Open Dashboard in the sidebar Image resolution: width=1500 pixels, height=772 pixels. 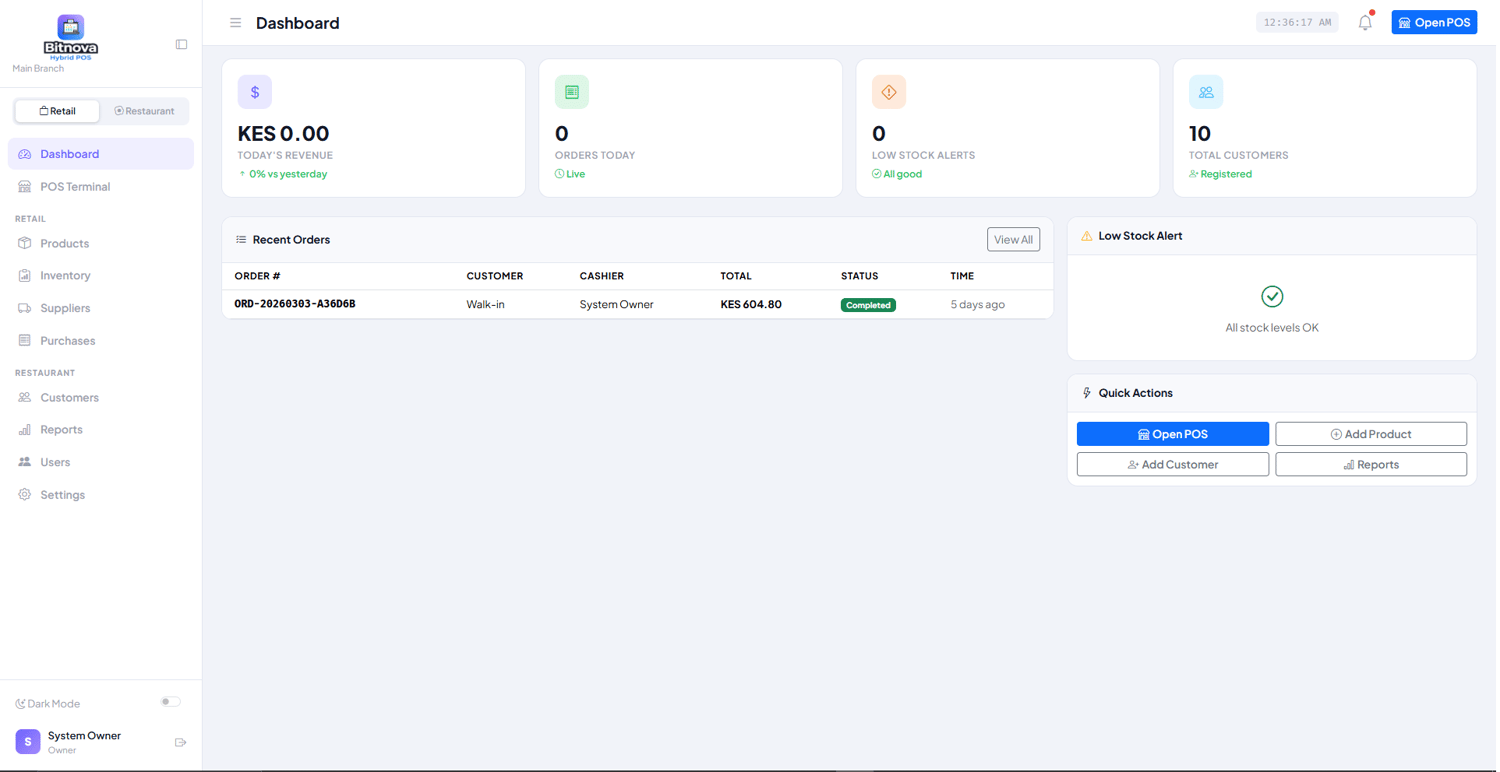point(101,154)
